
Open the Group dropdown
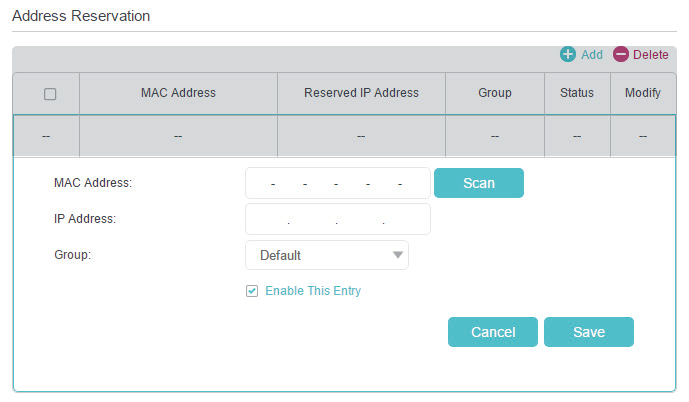[326, 255]
